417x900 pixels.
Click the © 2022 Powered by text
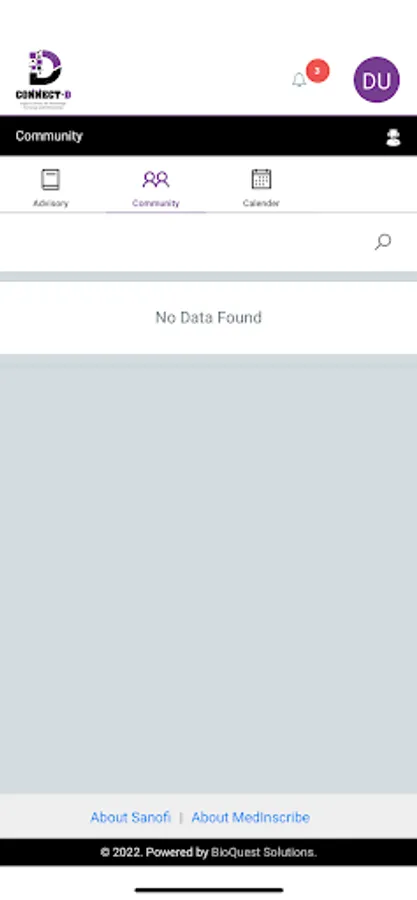(x=154, y=852)
